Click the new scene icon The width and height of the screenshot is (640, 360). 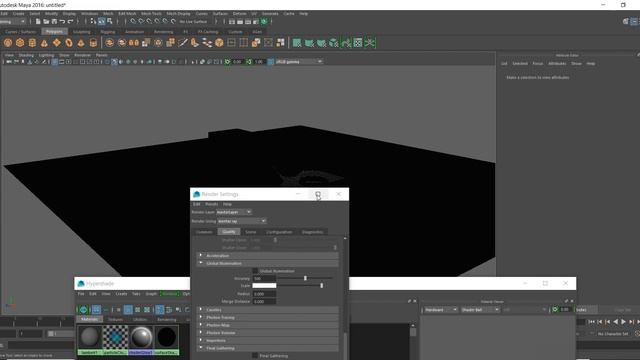[38, 22]
